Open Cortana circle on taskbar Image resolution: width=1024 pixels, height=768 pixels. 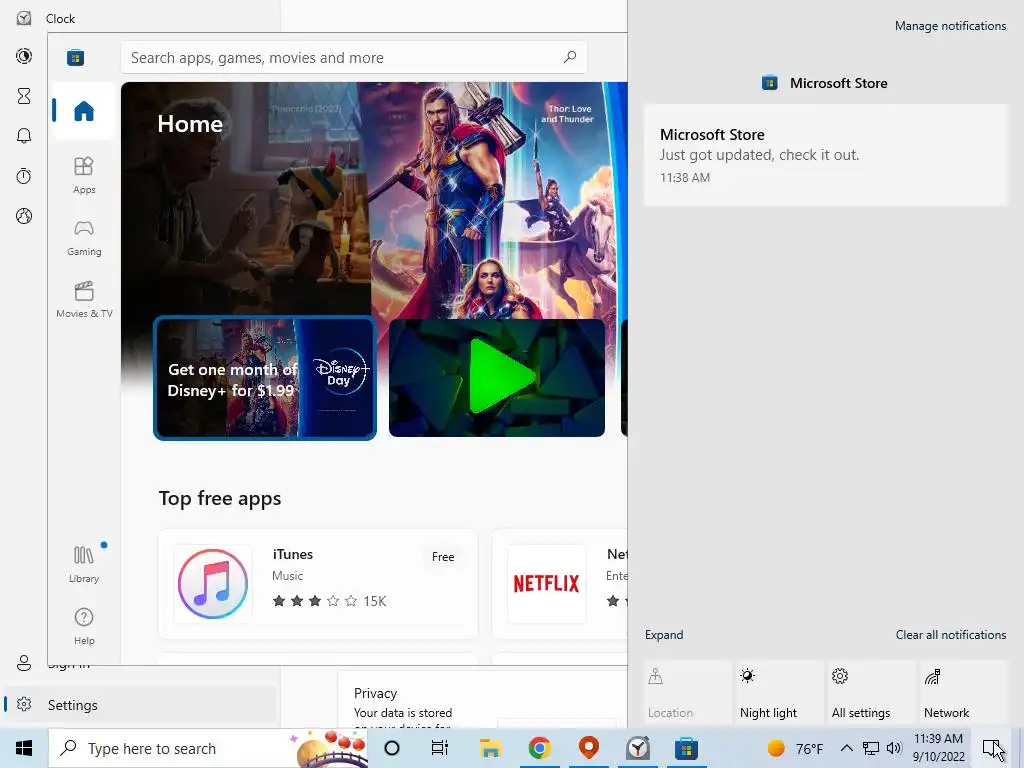click(x=392, y=748)
